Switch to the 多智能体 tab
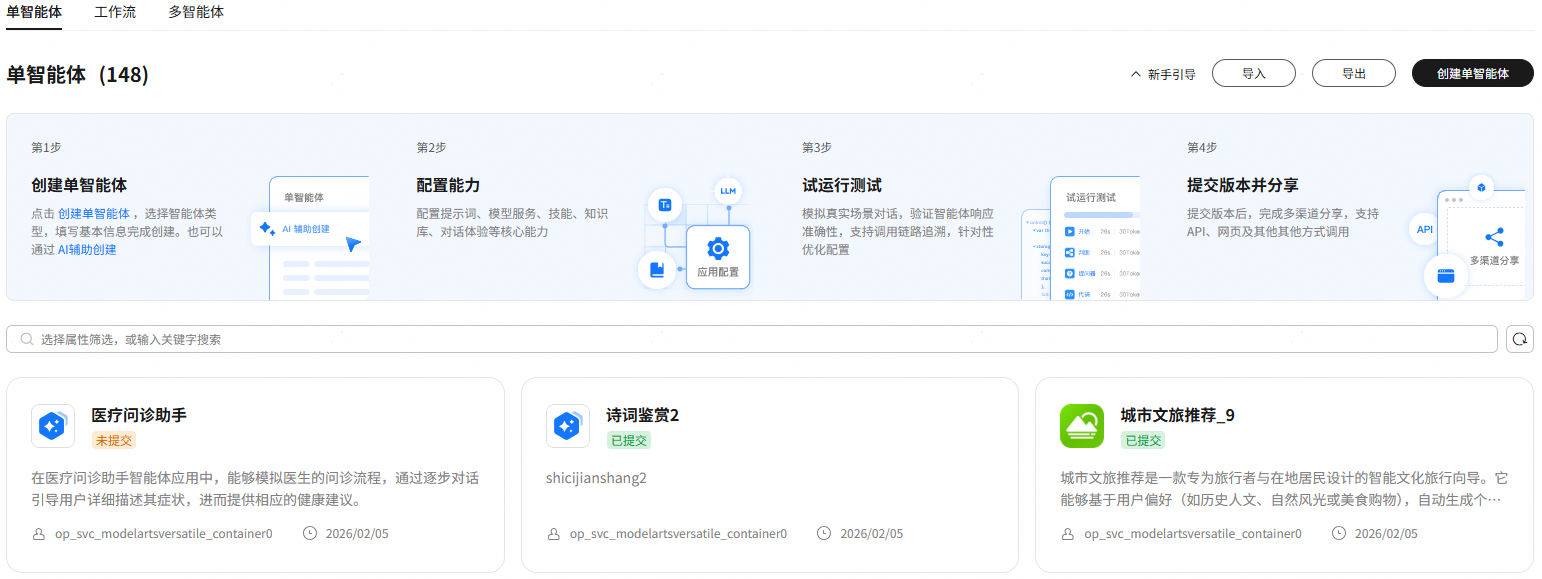 196,13
